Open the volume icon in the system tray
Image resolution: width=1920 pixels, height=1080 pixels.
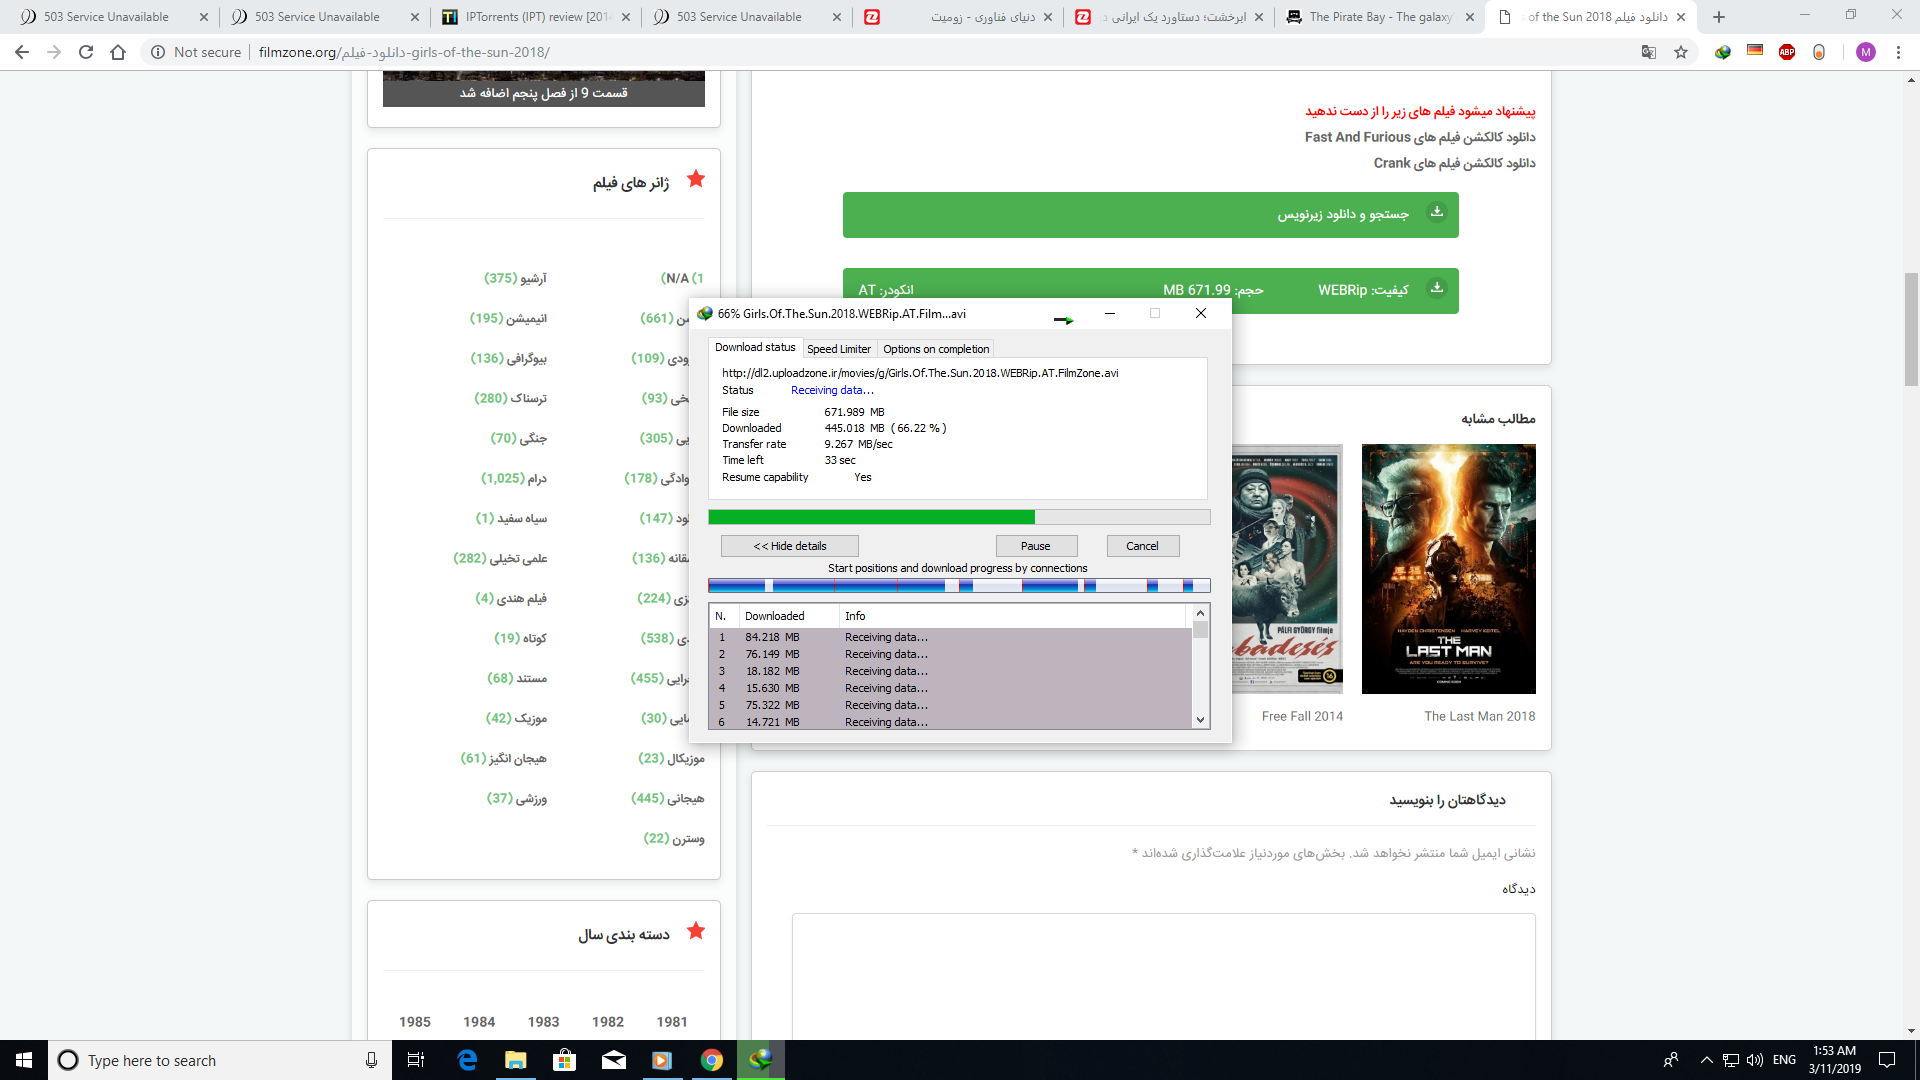point(1755,1060)
